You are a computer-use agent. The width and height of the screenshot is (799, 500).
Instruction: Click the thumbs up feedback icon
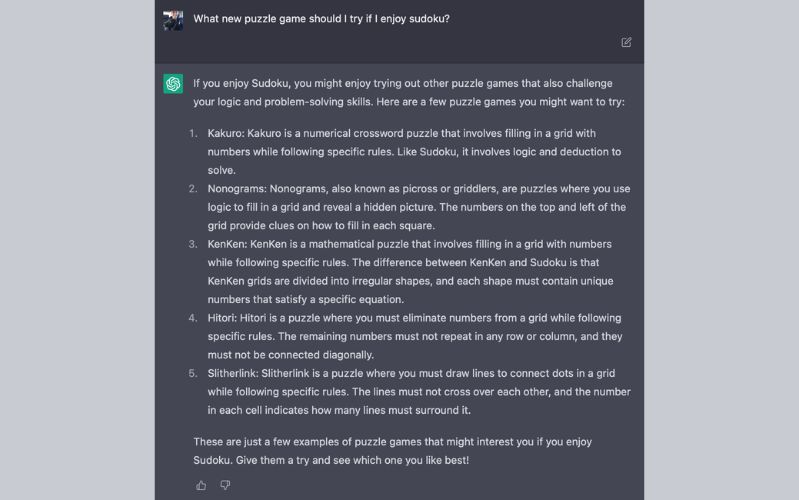pos(201,485)
